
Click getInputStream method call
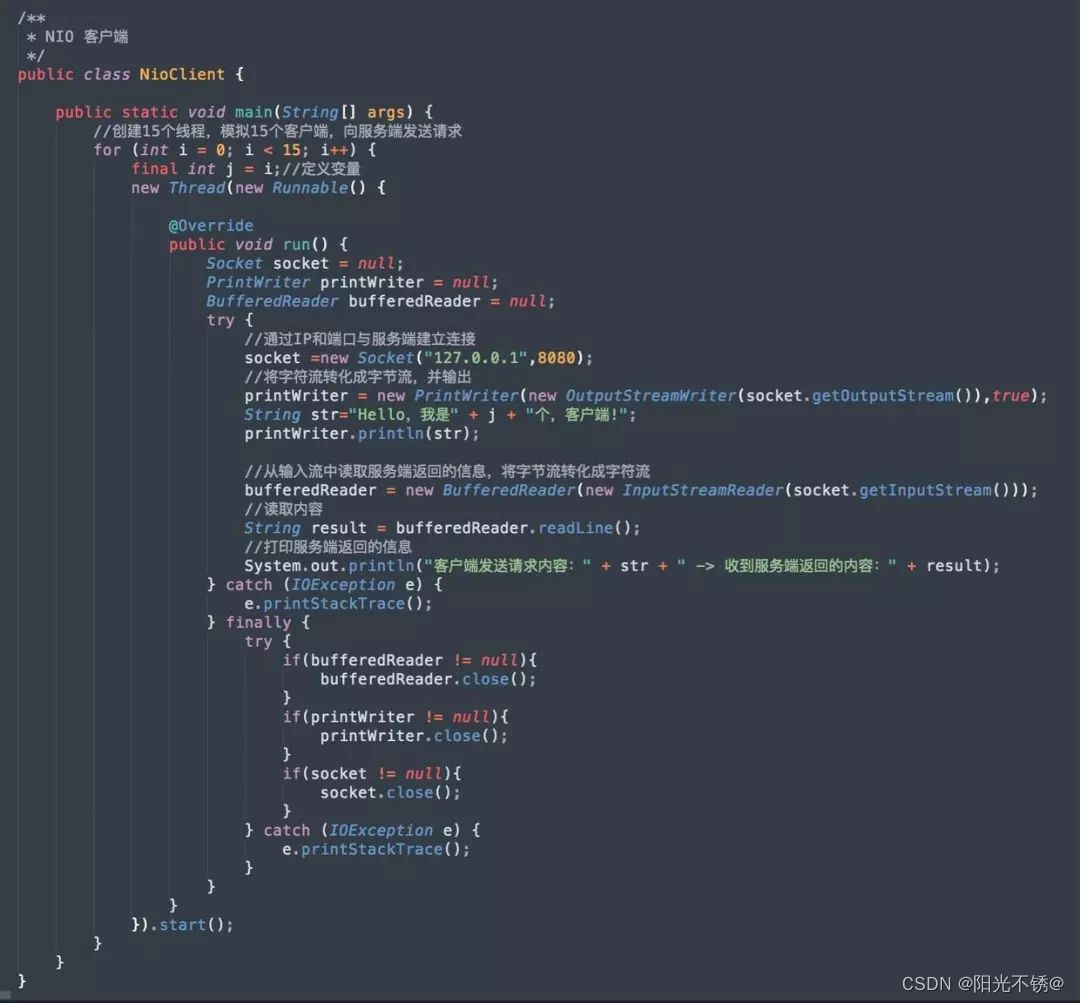926,490
